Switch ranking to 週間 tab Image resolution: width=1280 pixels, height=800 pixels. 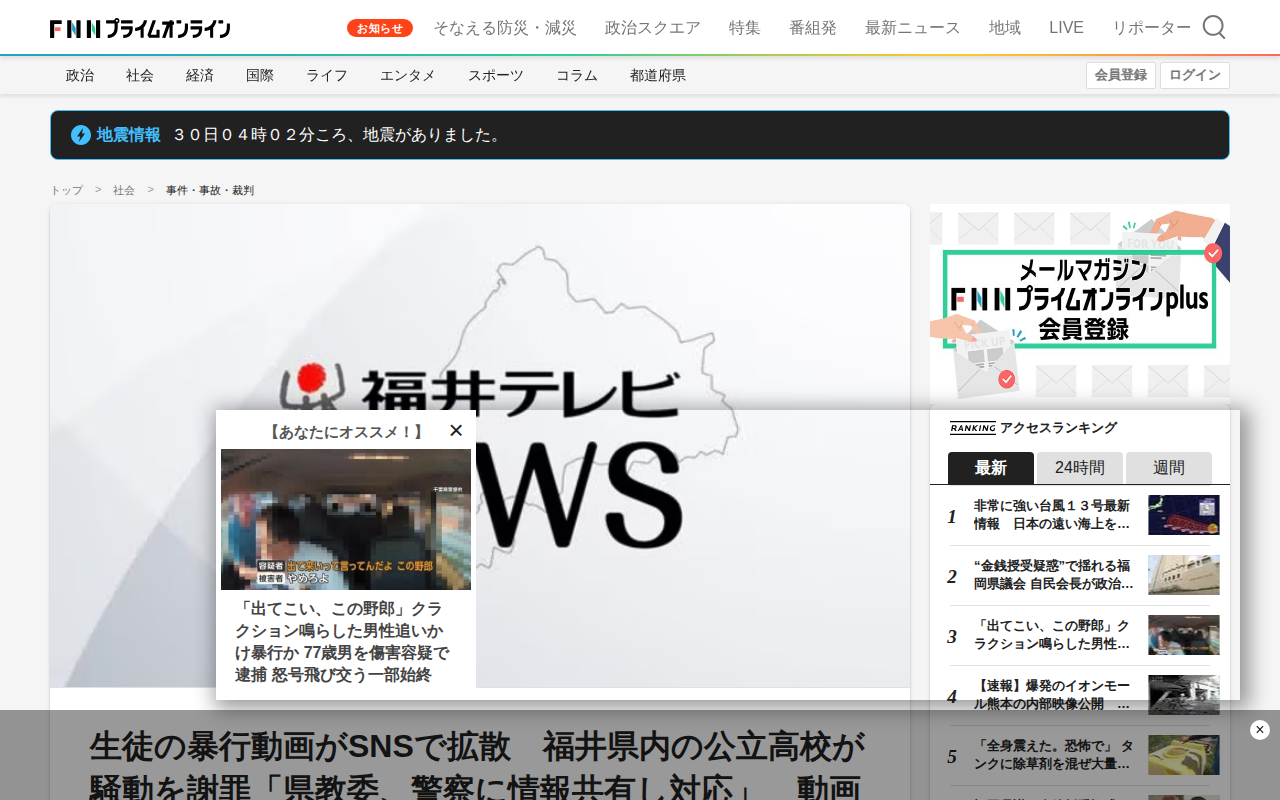click(1169, 468)
